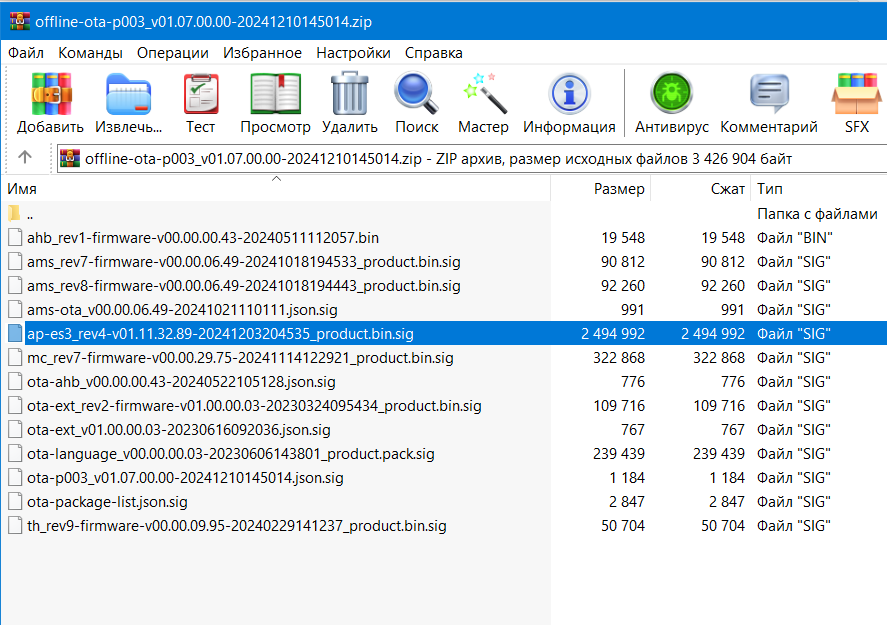
Task: Select the ota-package-list.json.sig file
Action: 107,502
